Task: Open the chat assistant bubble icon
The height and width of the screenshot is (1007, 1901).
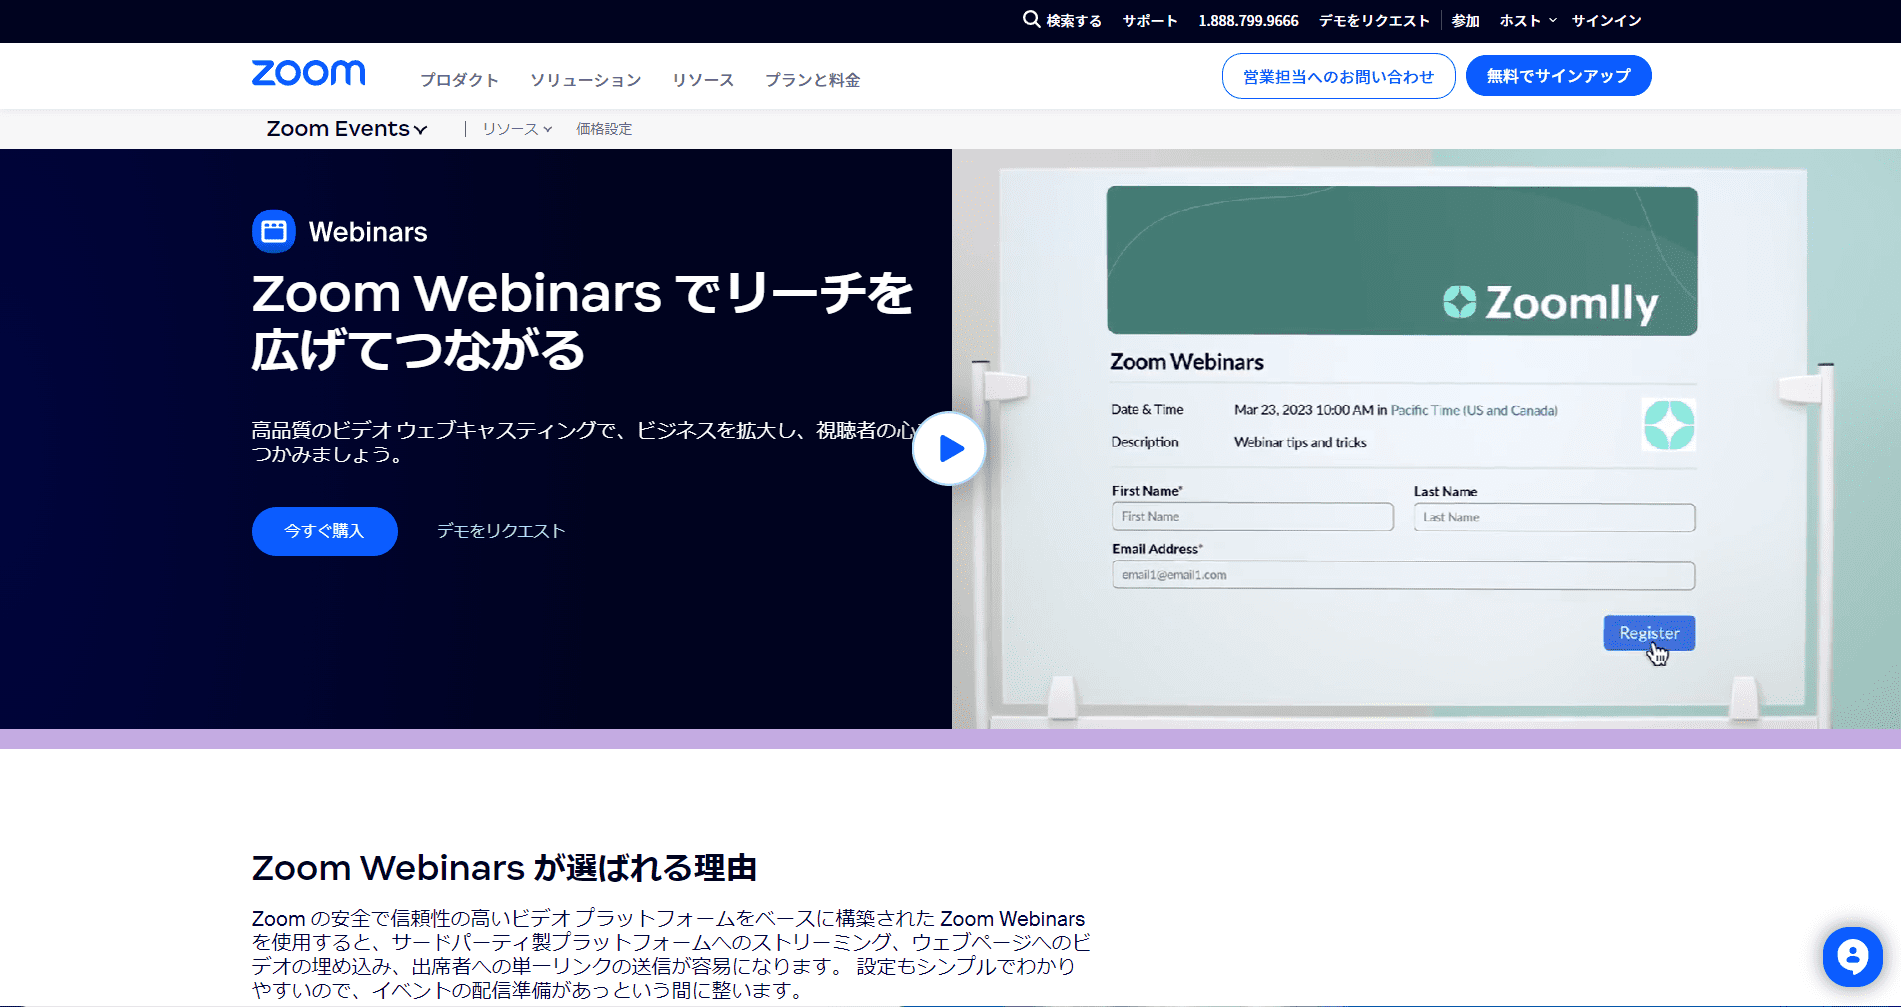Action: click(x=1852, y=957)
